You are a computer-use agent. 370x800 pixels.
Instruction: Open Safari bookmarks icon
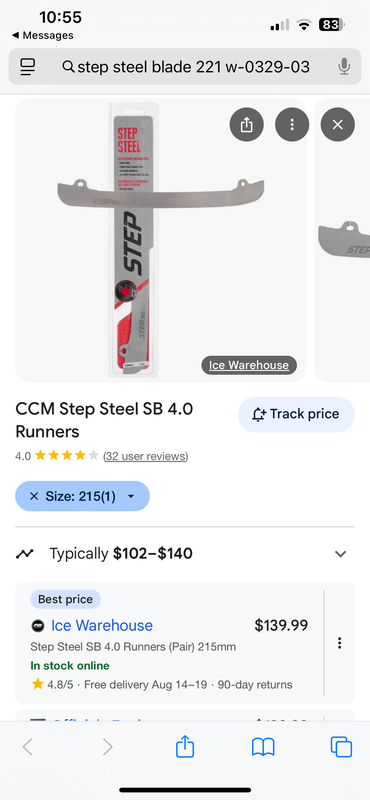263,747
